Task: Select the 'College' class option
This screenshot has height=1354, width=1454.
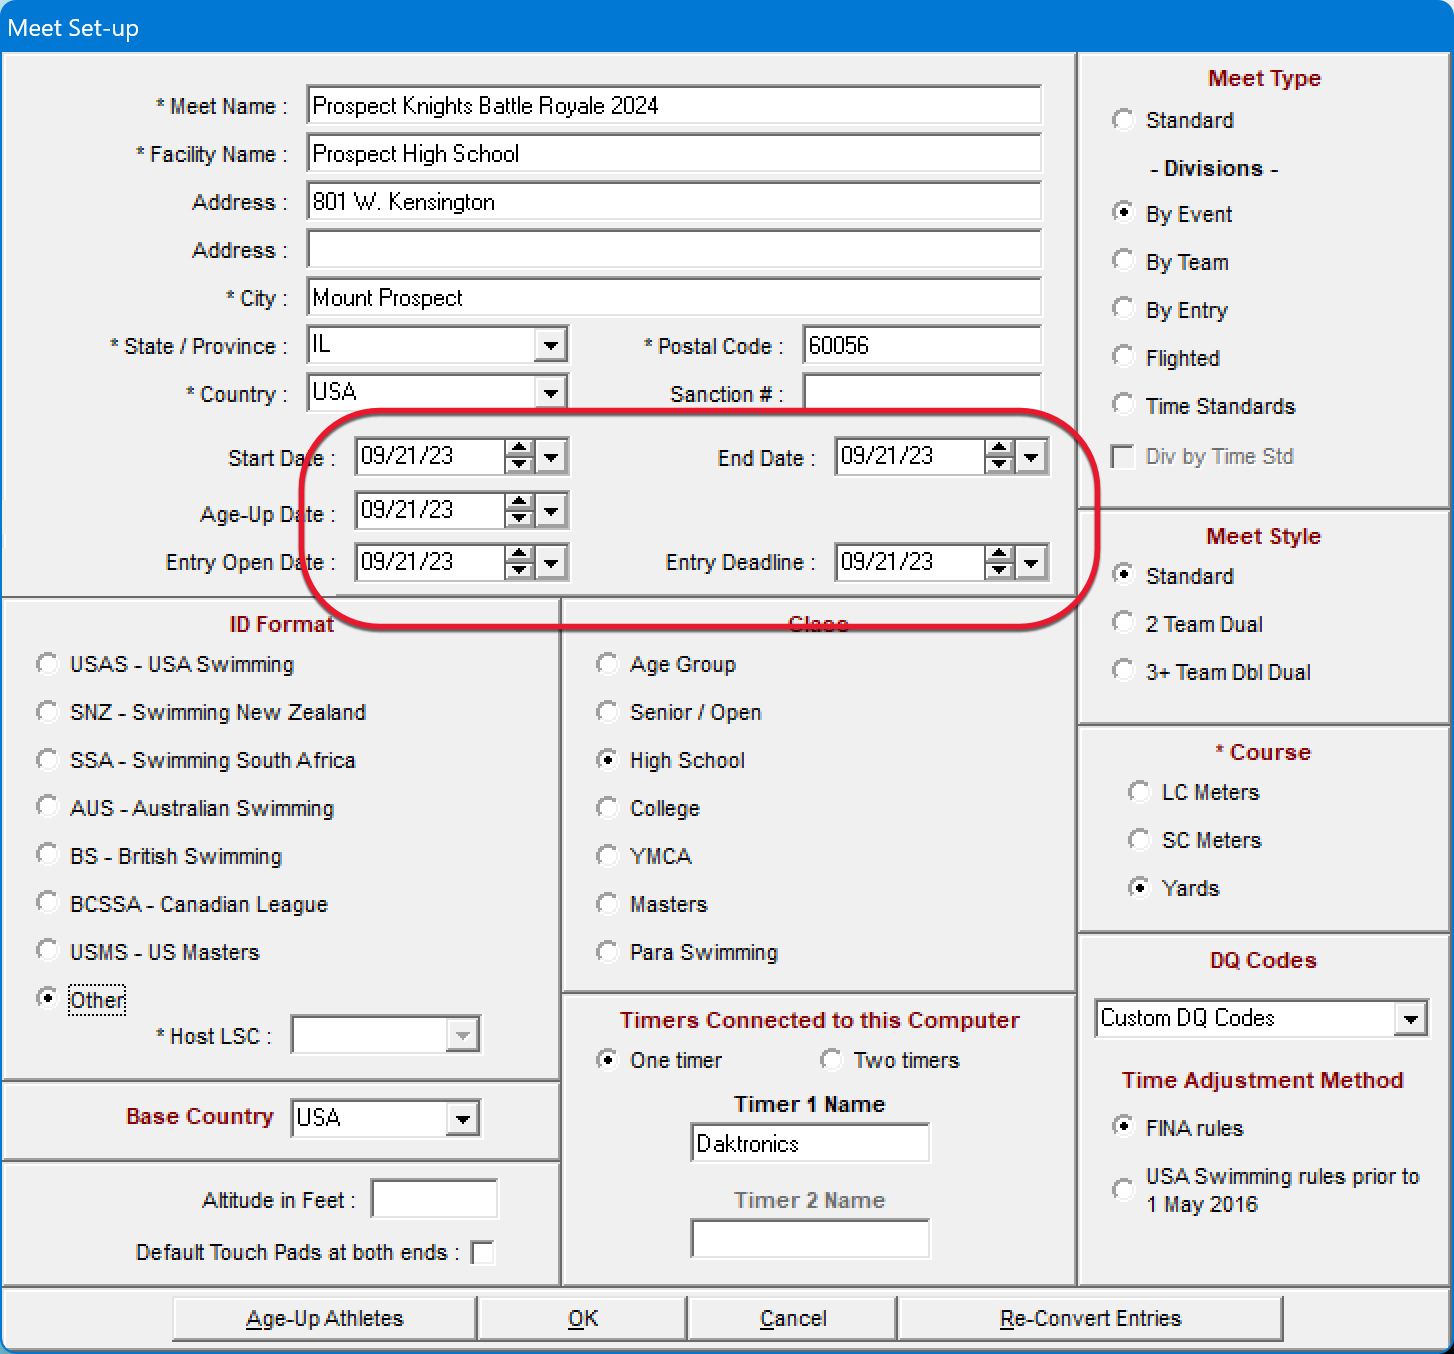Action: [607, 807]
